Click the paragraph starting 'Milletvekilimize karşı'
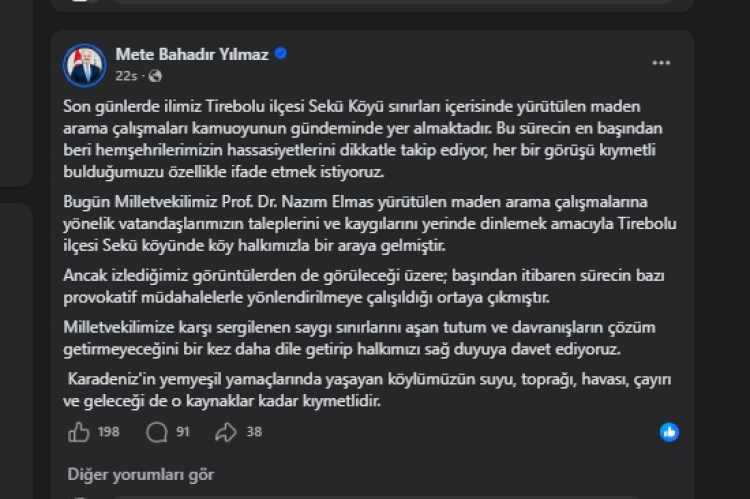This screenshot has width=750, height=499. click(x=350, y=338)
